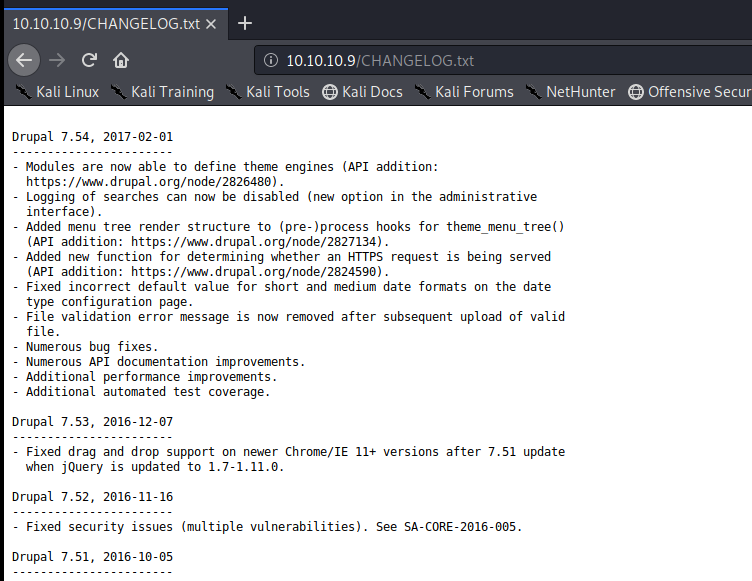Close the 10.10.10.9/CHANGELOG.txt tab
This screenshot has height=581, width=752.
tap(211, 24)
